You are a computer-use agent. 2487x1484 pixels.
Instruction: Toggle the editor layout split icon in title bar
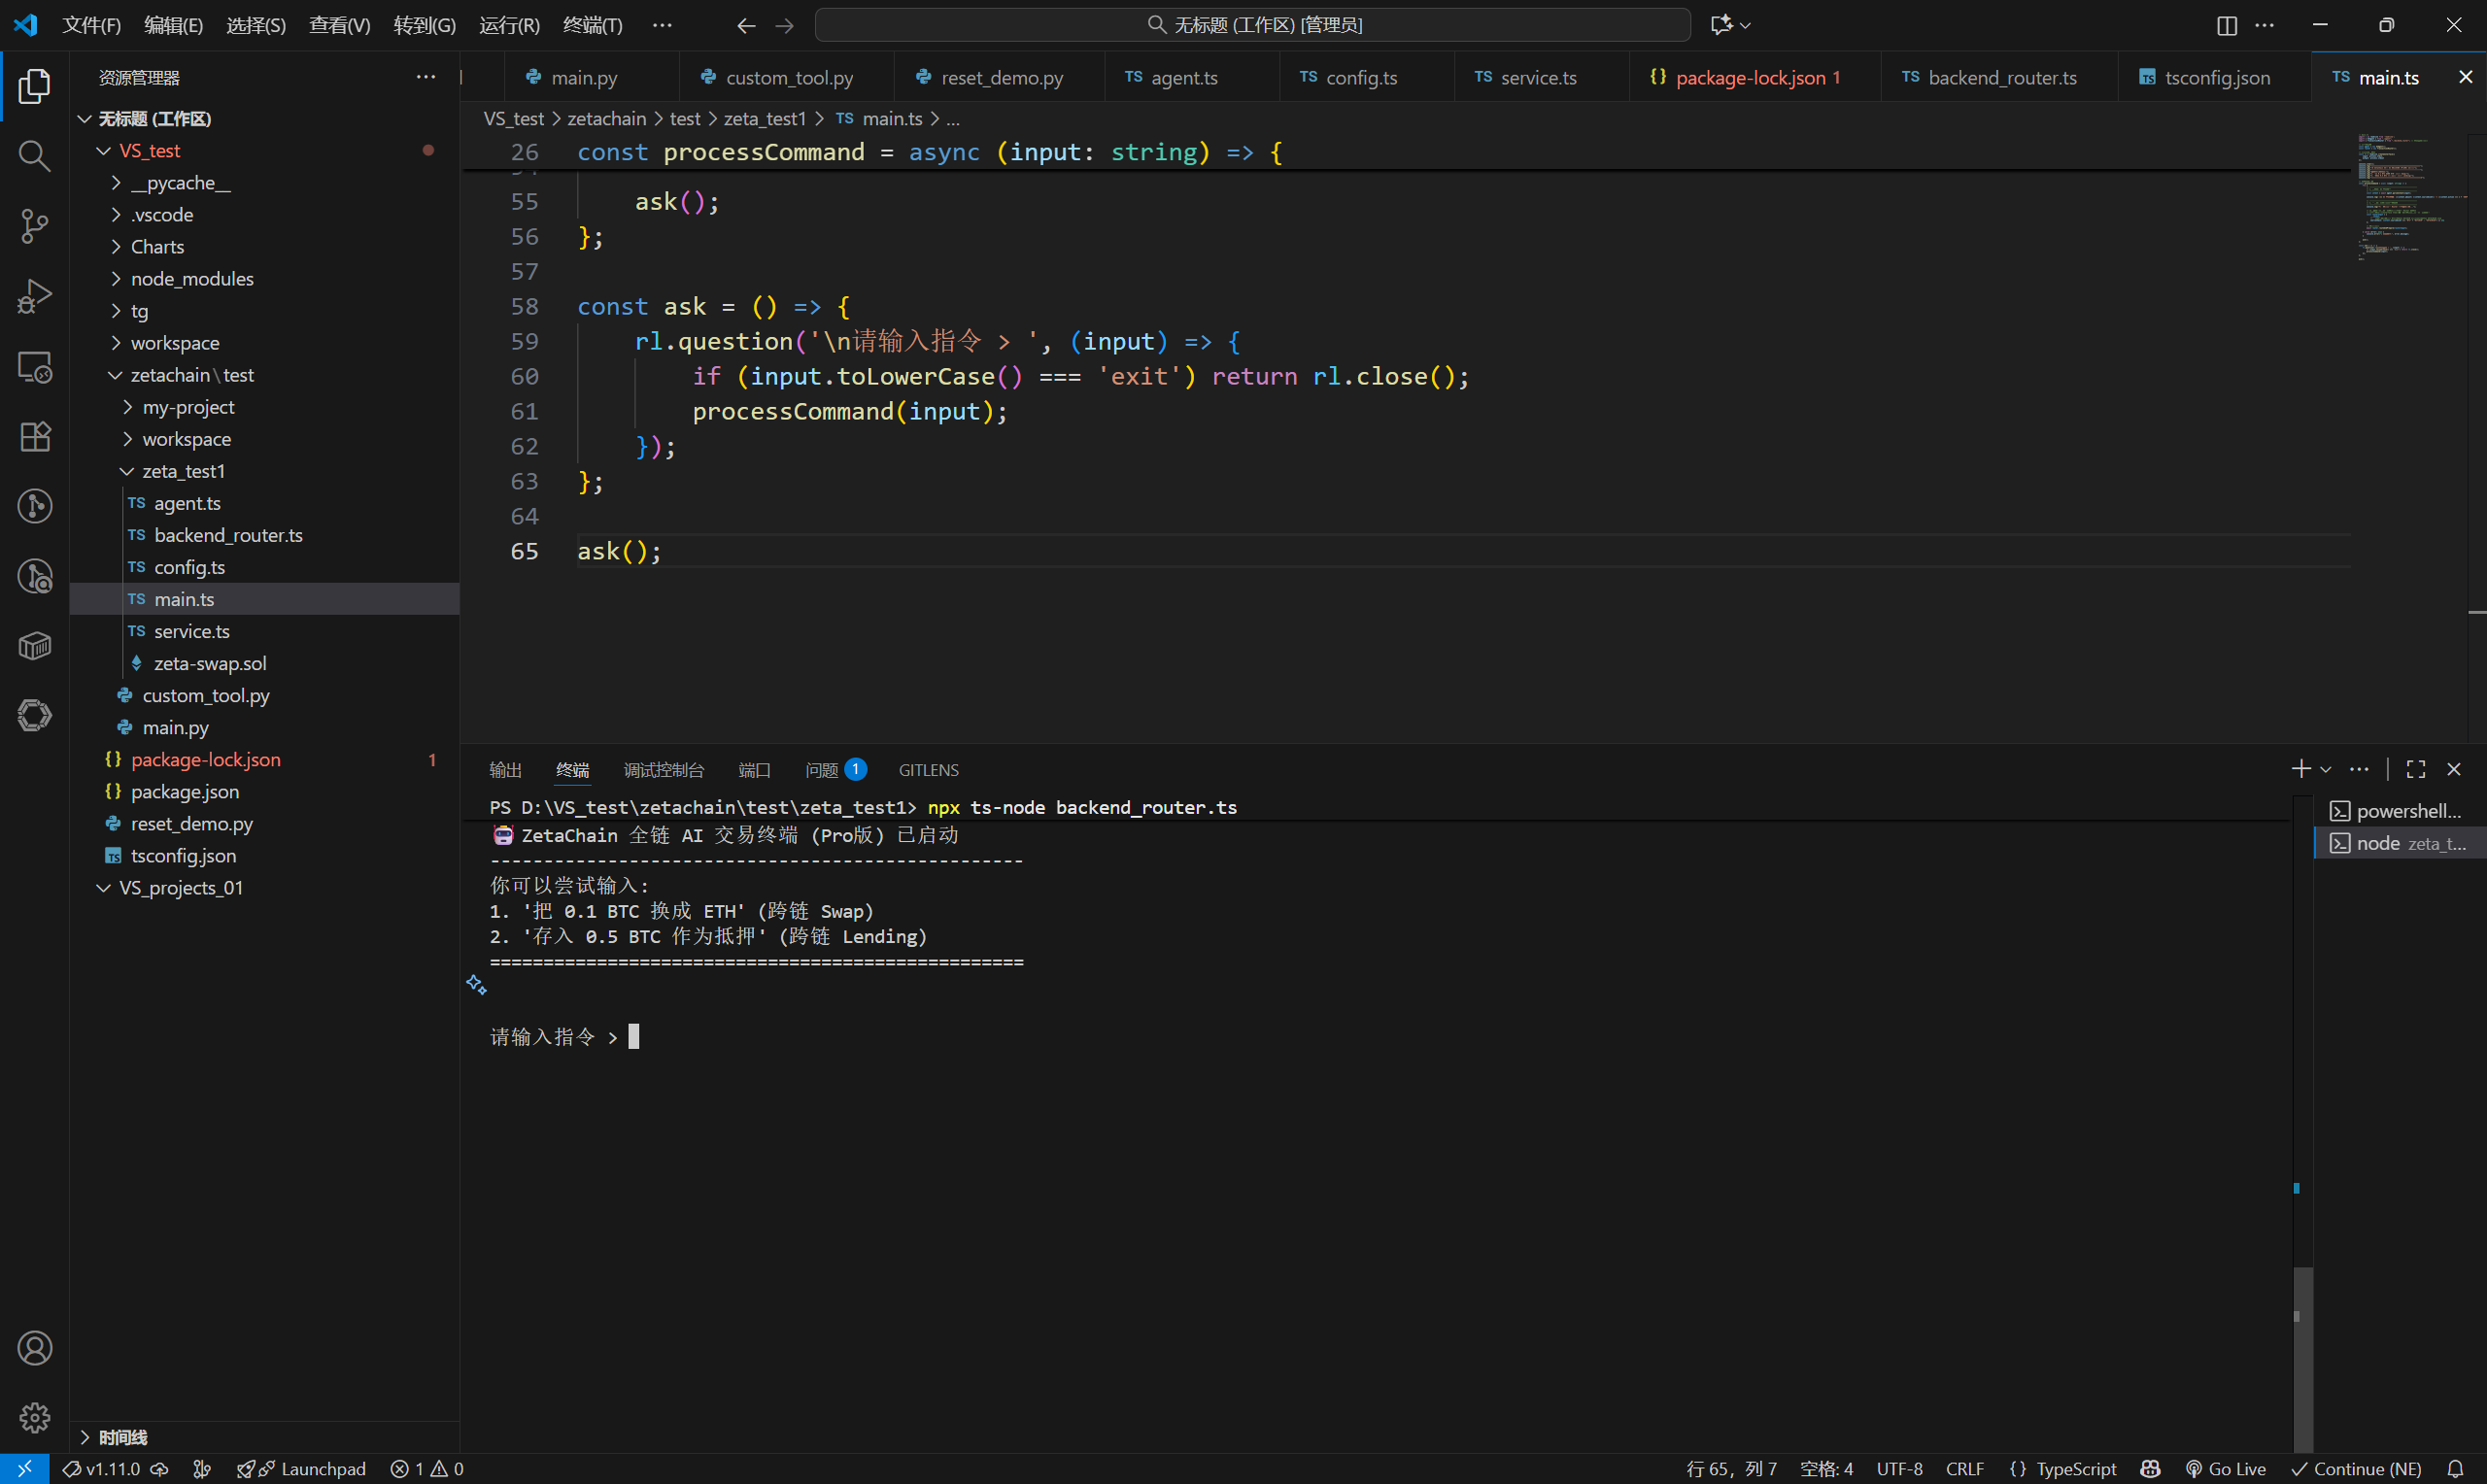pos(2226,25)
